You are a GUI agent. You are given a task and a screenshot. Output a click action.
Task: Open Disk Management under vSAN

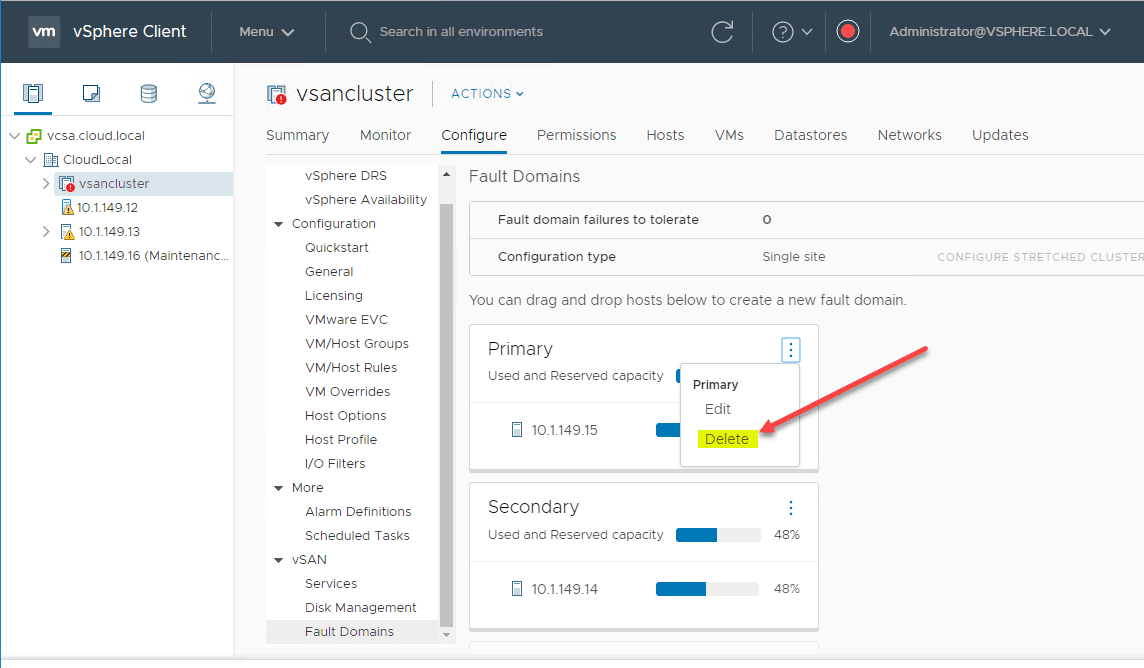tap(360, 608)
